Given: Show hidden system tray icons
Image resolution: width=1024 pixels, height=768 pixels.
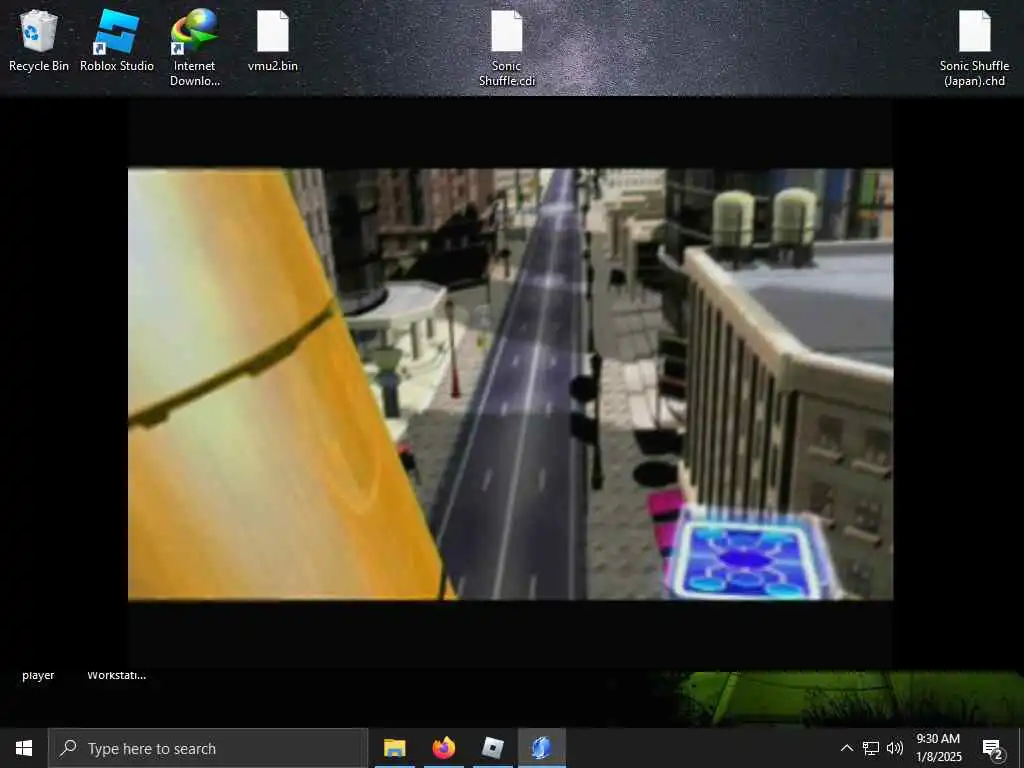Looking at the screenshot, I should click(x=846, y=748).
